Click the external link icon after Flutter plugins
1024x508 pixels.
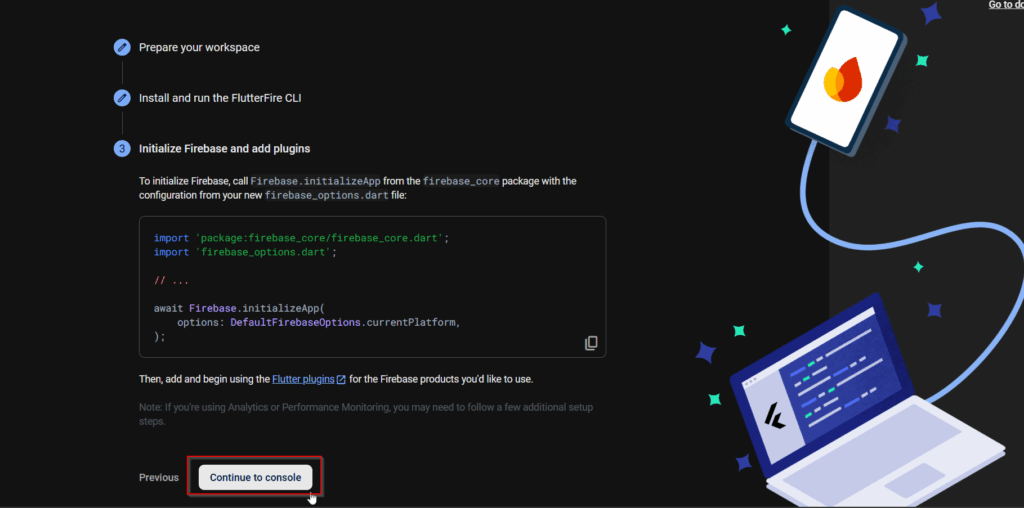tap(341, 380)
